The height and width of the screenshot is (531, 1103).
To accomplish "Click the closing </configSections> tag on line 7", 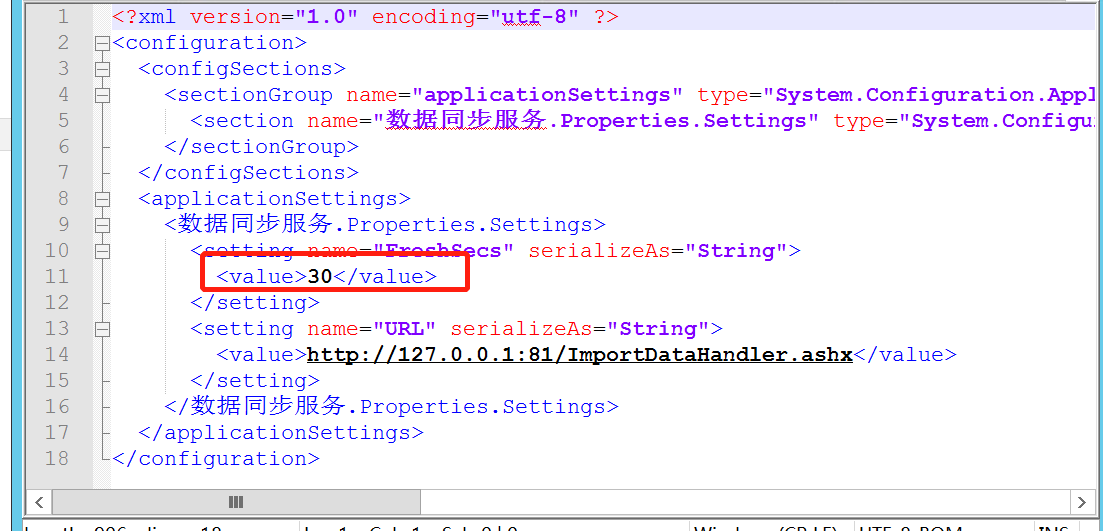I will 249,173.
